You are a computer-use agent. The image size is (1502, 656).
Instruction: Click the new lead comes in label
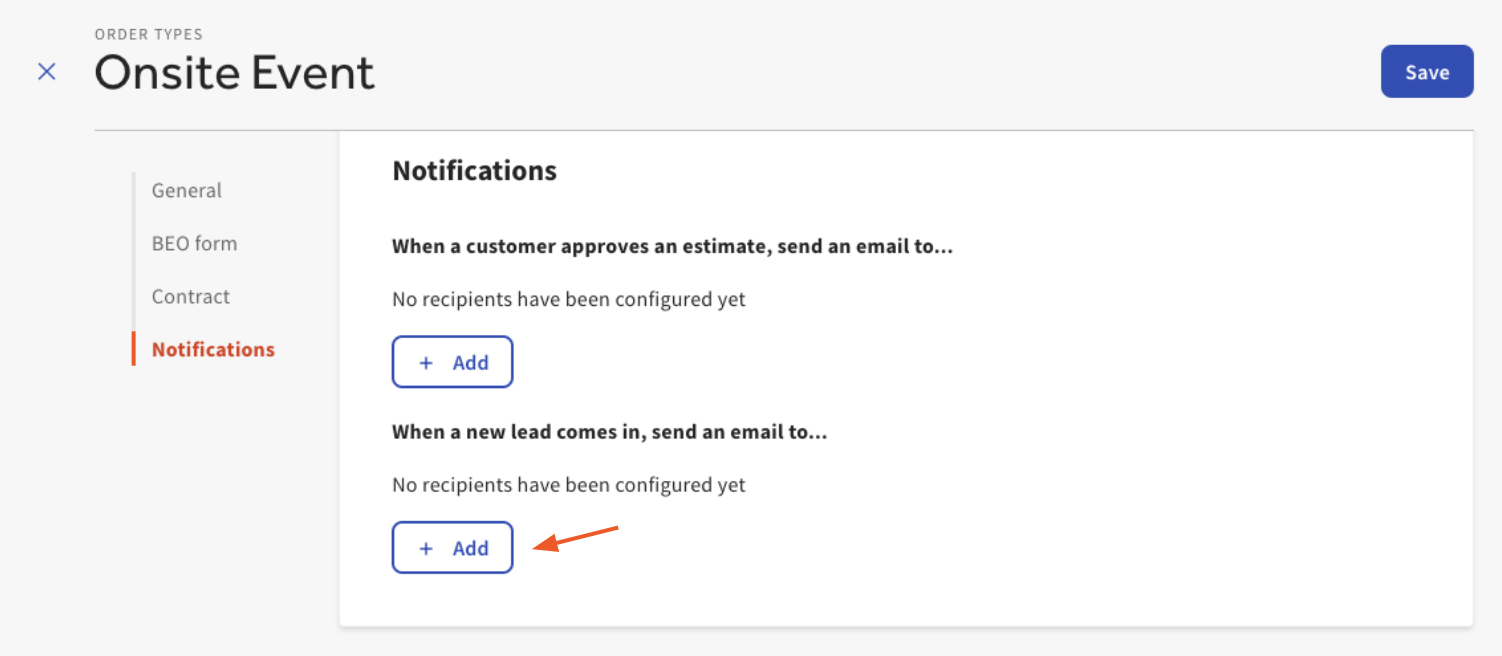click(x=609, y=432)
